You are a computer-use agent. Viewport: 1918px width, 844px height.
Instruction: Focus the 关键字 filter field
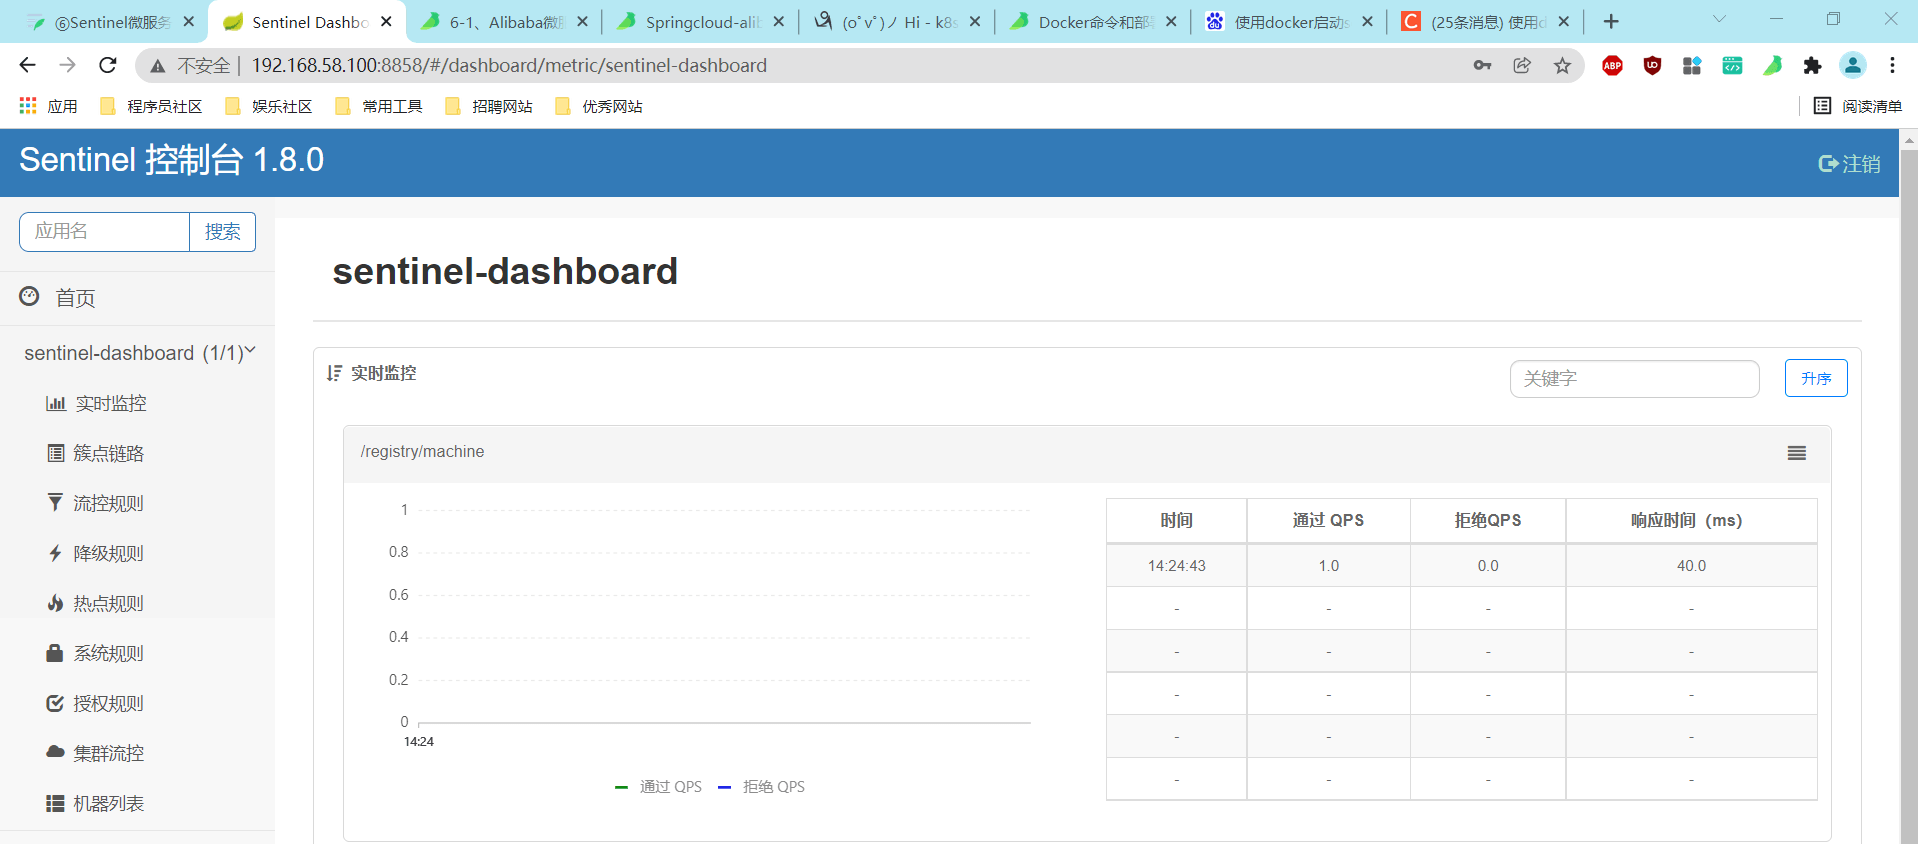pyautogui.click(x=1634, y=378)
